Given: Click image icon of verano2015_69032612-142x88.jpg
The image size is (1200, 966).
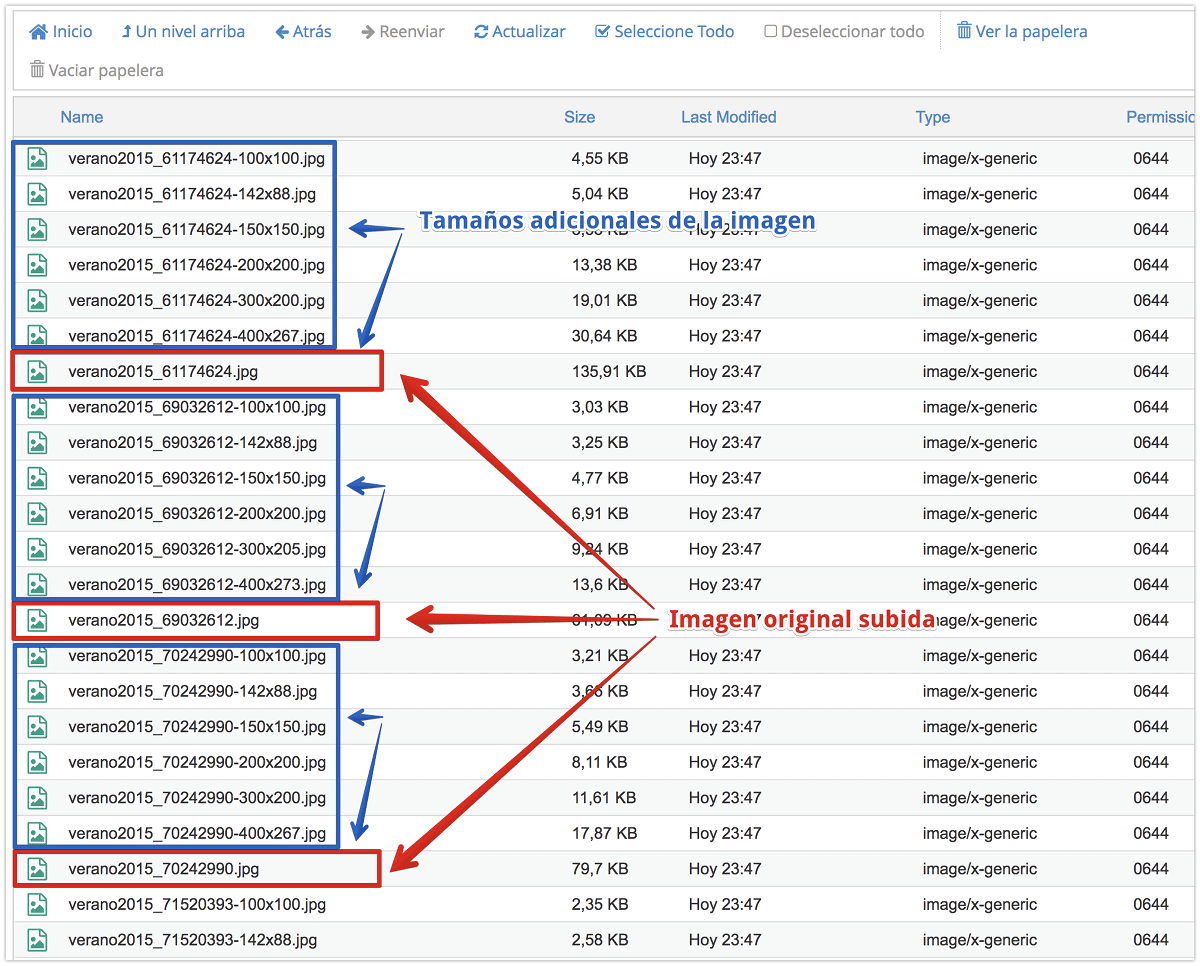Looking at the screenshot, I should coord(38,442).
